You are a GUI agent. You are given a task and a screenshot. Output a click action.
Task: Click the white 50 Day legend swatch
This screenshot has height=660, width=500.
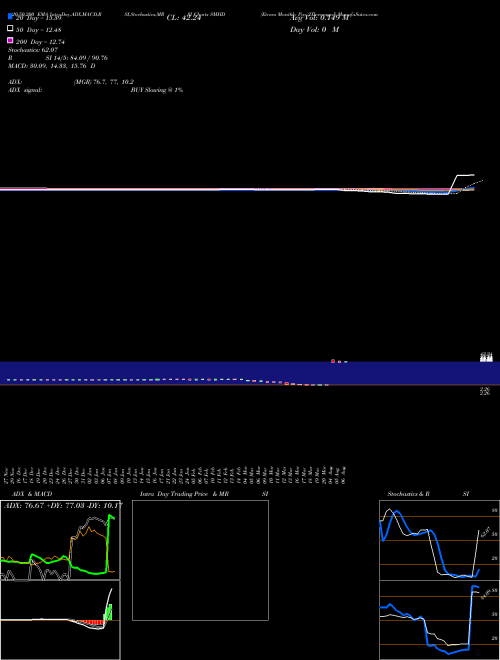click(11, 28)
